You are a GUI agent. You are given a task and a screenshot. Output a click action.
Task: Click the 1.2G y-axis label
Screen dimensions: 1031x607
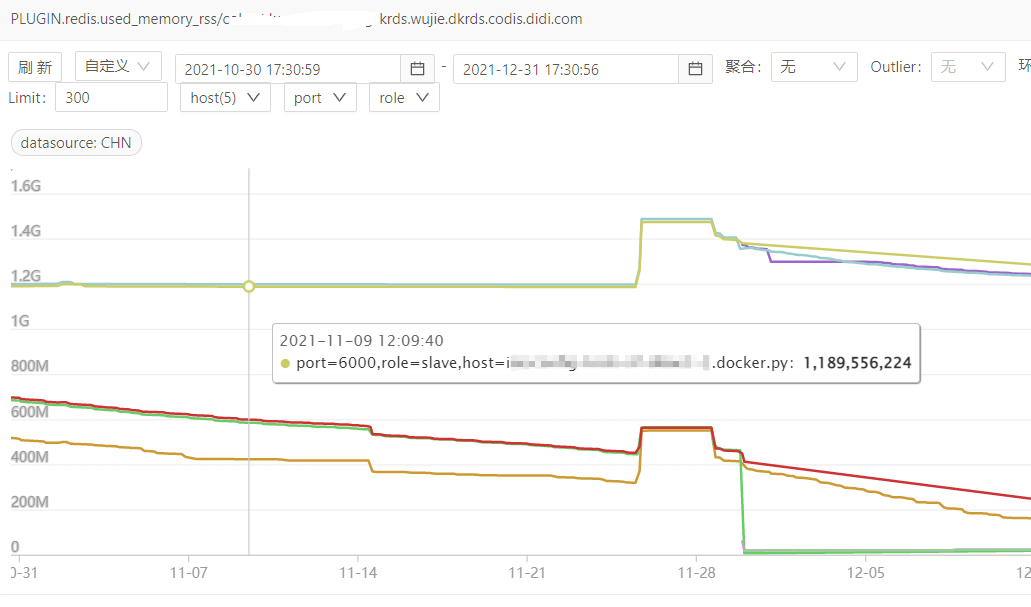[x=26, y=276]
